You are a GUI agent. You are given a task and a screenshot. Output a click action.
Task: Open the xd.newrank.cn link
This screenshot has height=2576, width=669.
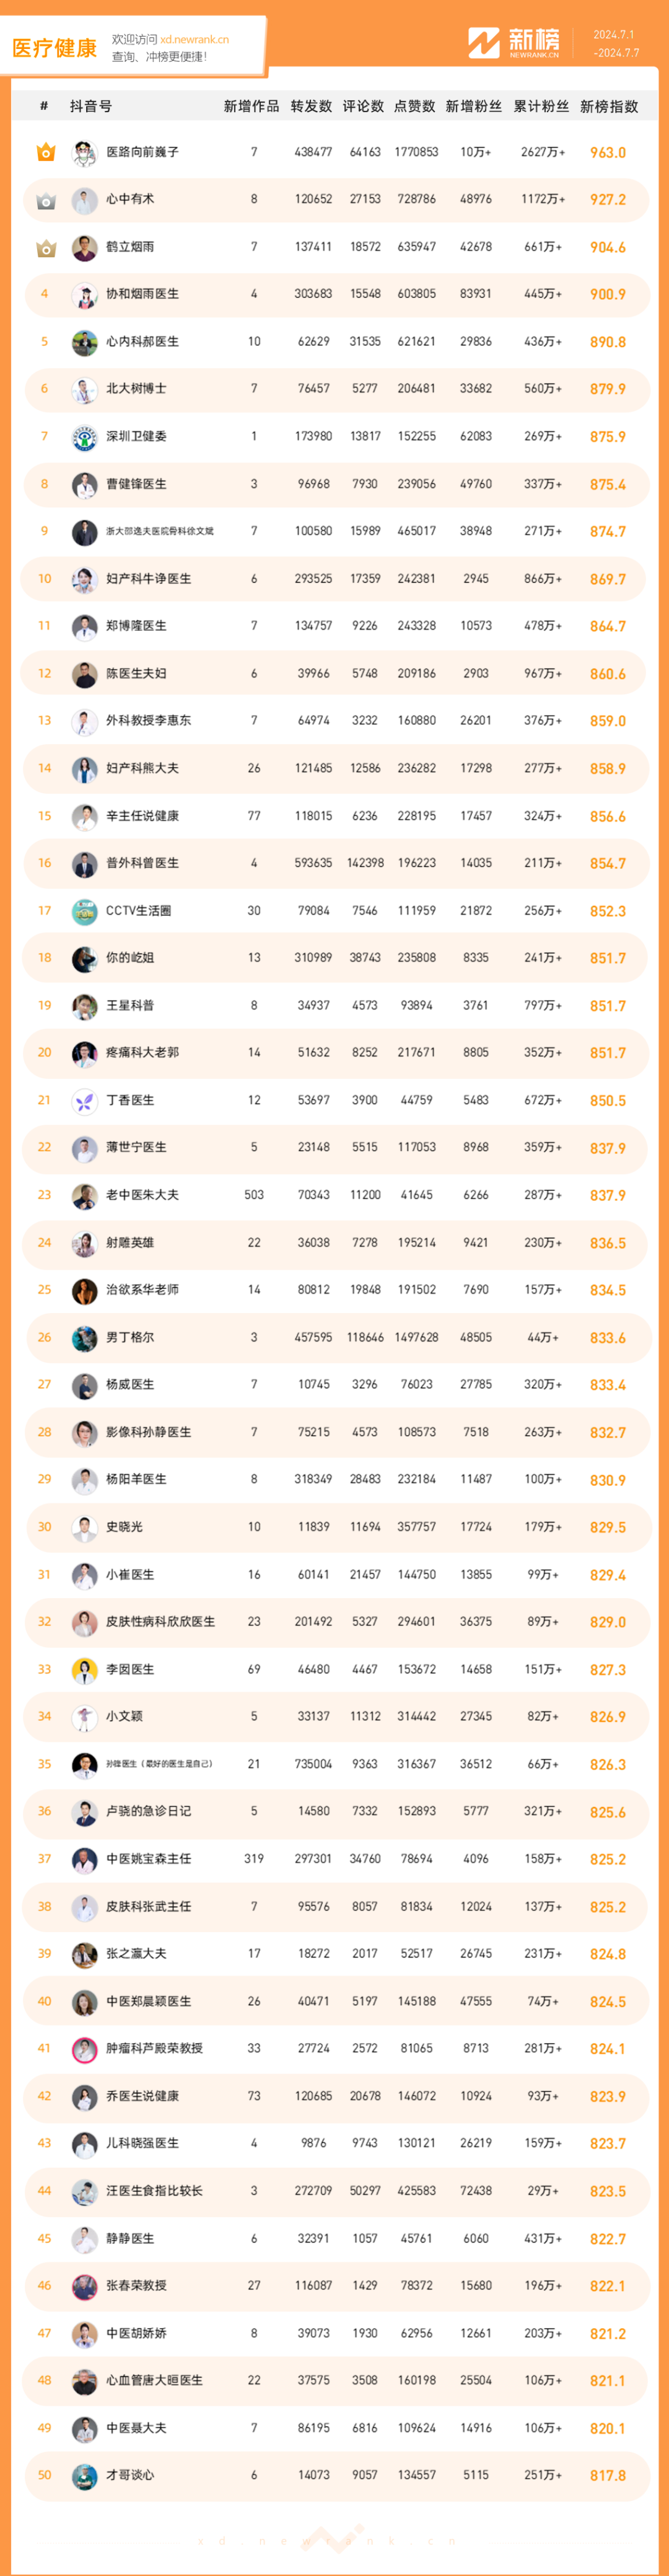point(194,40)
